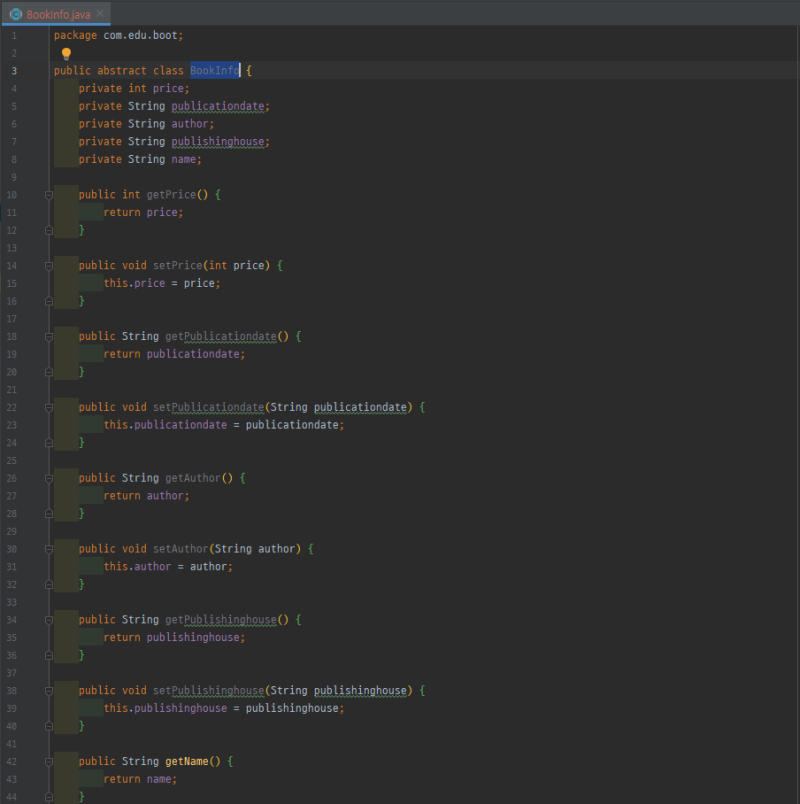
Task: Click 'this.price = price;' on line 15
Action: pos(162,283)
